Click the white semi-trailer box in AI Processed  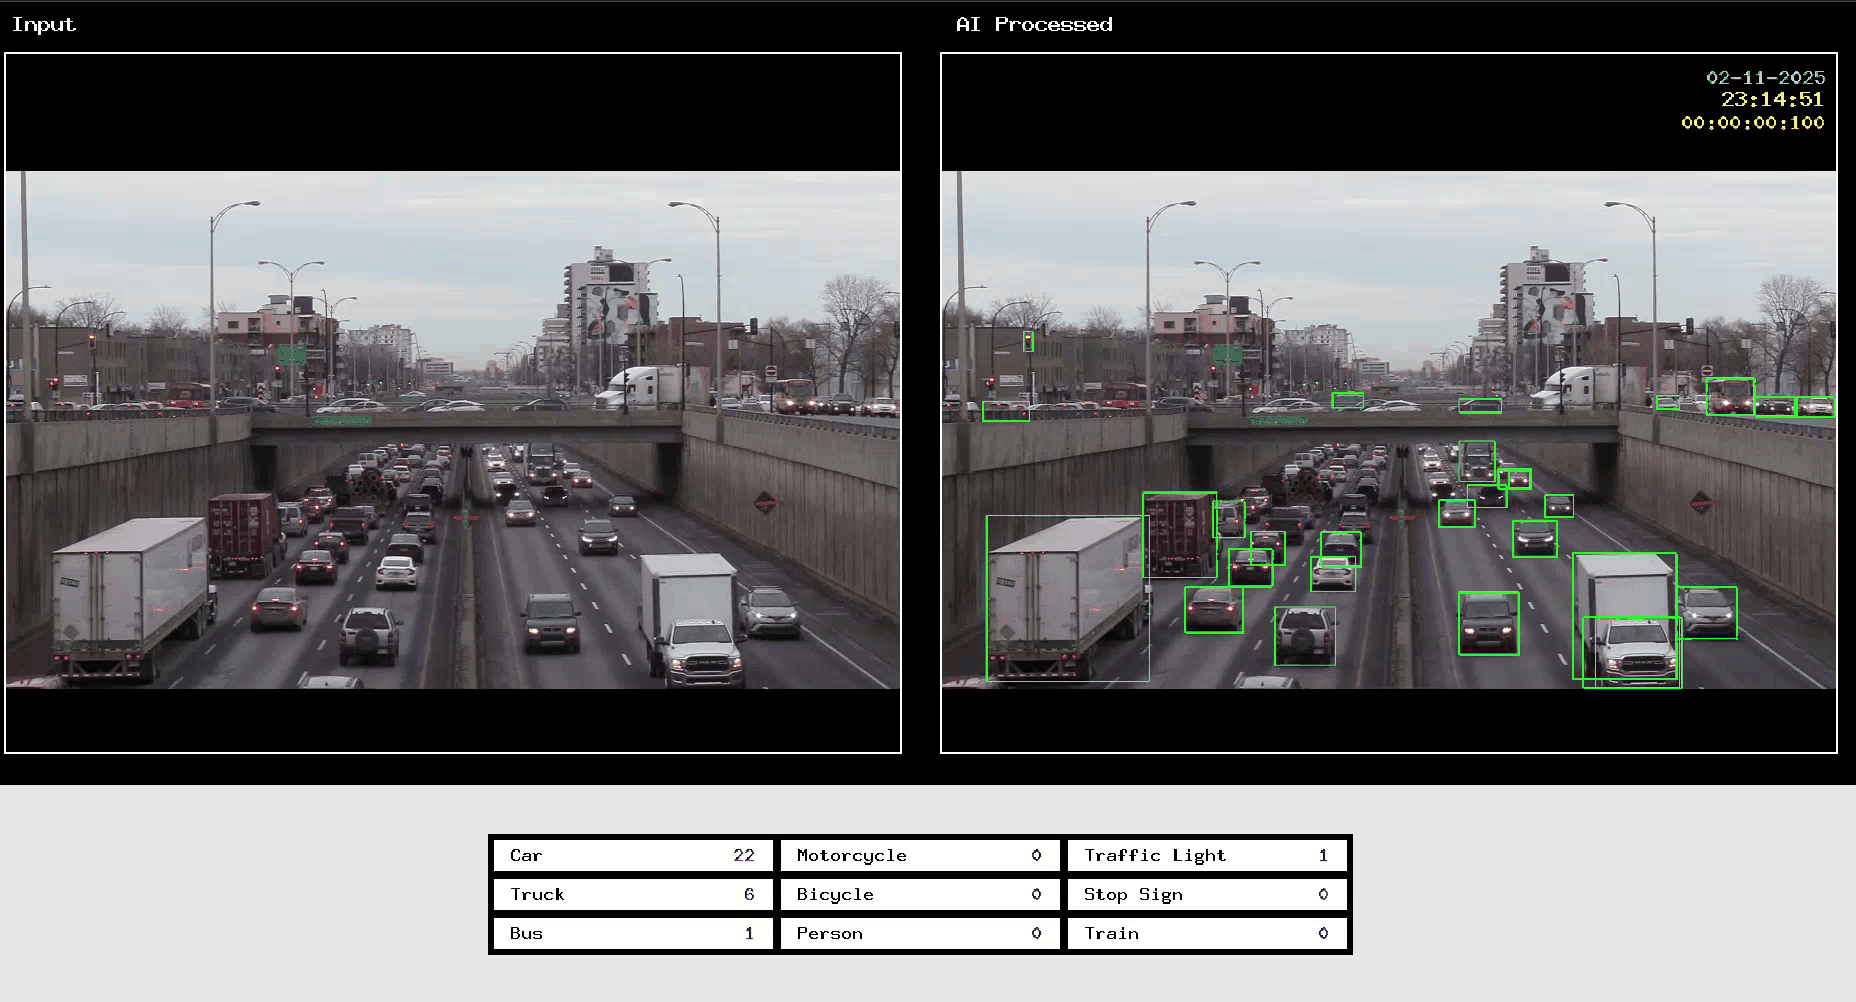1066,598
